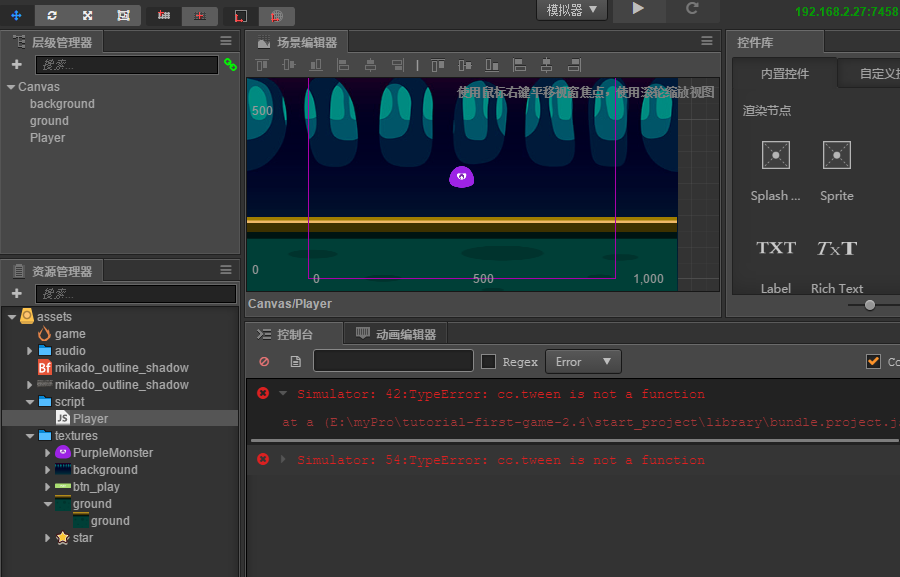Align selected nodes to vertical center
Viewport: 900px width, 577px height.
[x=289, y=65]
